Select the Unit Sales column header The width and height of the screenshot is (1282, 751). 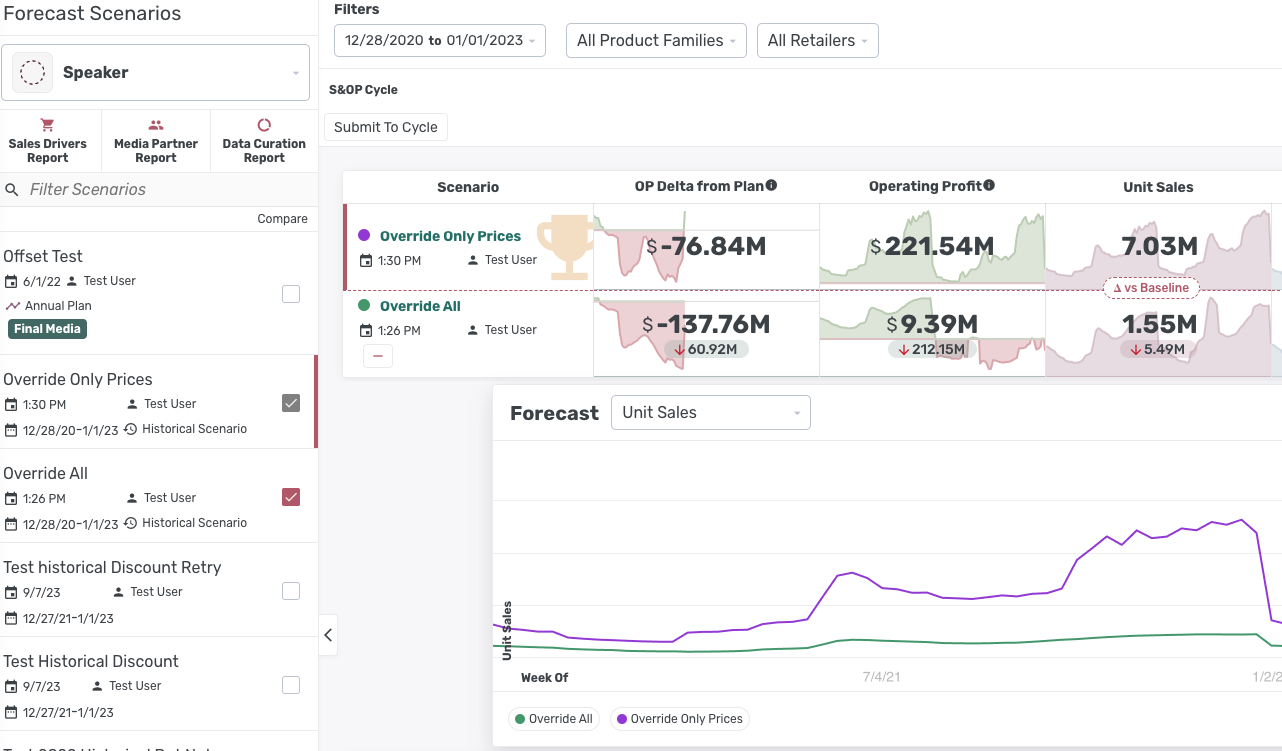tap(1158, 187)
